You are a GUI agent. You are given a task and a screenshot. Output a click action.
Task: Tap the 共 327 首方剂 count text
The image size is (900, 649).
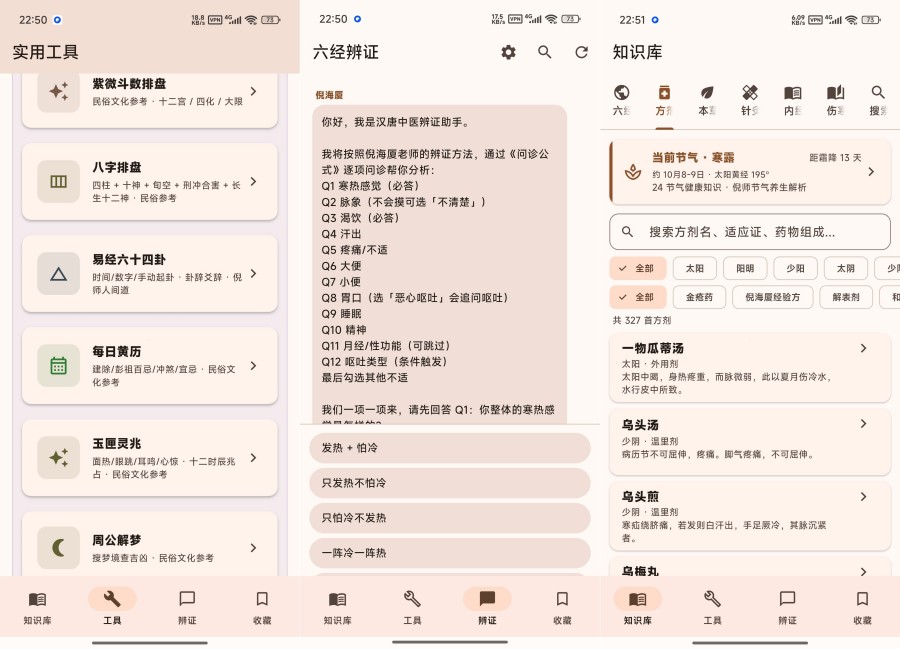click(x=642, y=320)
